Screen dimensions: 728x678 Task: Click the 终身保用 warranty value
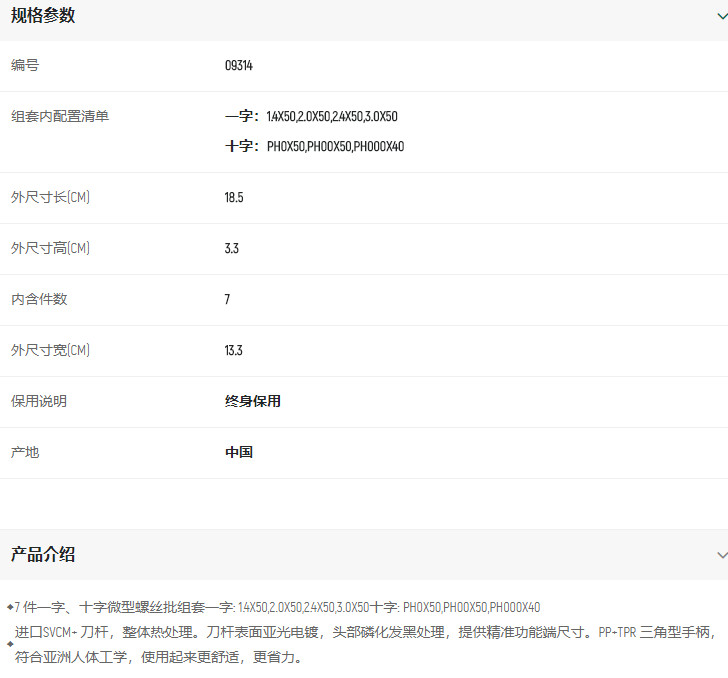coord(253,402)
